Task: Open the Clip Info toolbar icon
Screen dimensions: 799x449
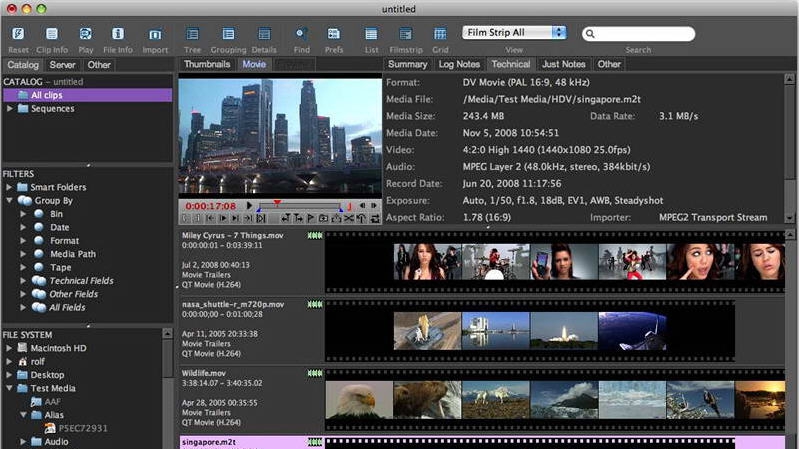Action: pos(51,34)
